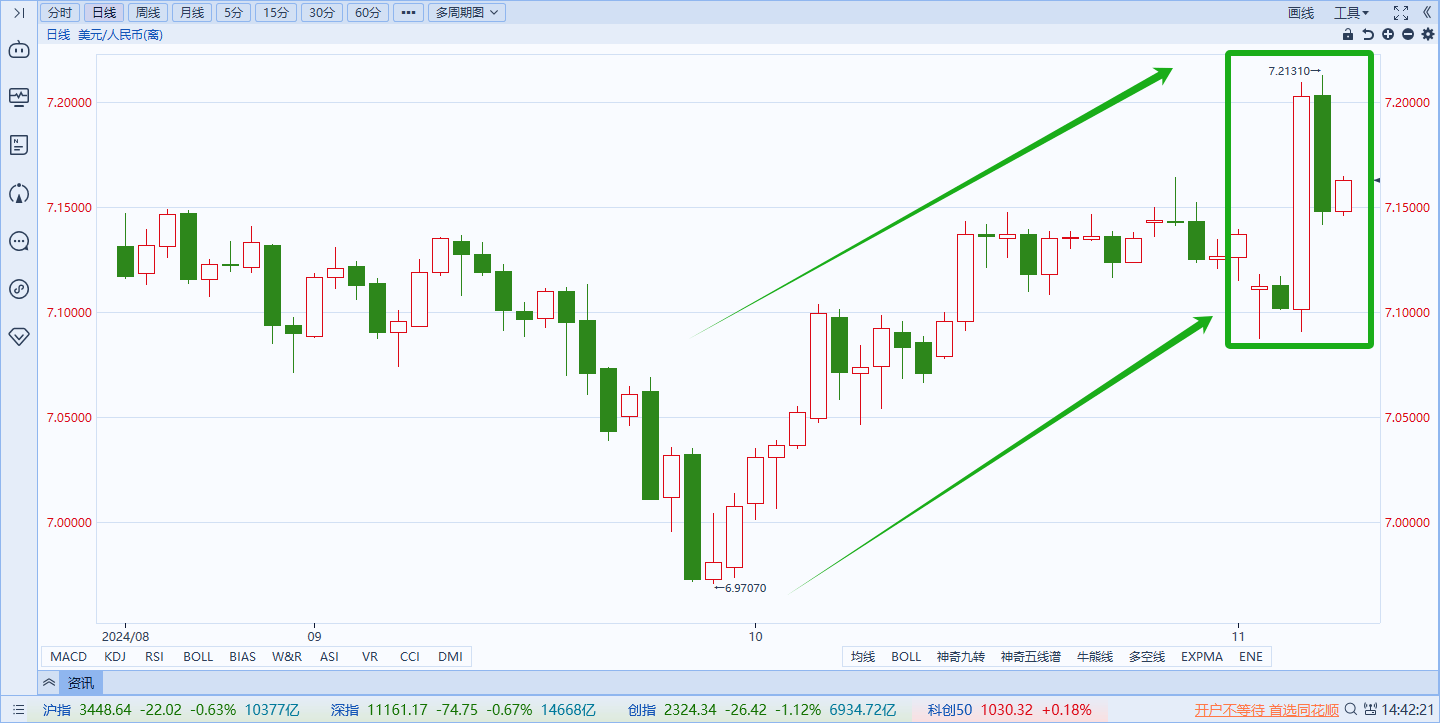Show more periods via ellipsis button

point(408,13)
